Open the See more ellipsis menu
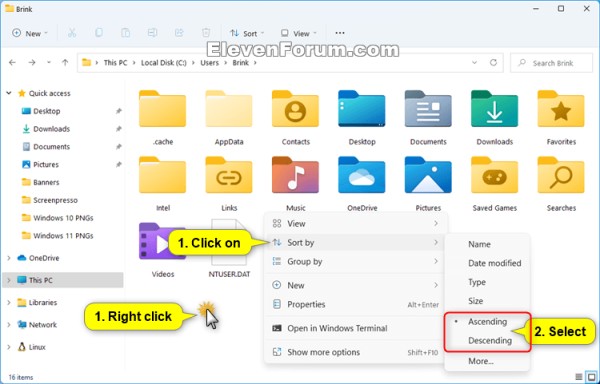The height and width of the screenshot is (384, 600). coord(340,33)
